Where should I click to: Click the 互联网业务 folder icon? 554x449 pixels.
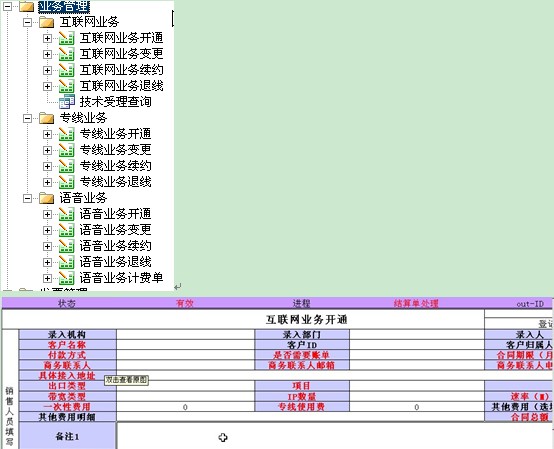[47, 22]
